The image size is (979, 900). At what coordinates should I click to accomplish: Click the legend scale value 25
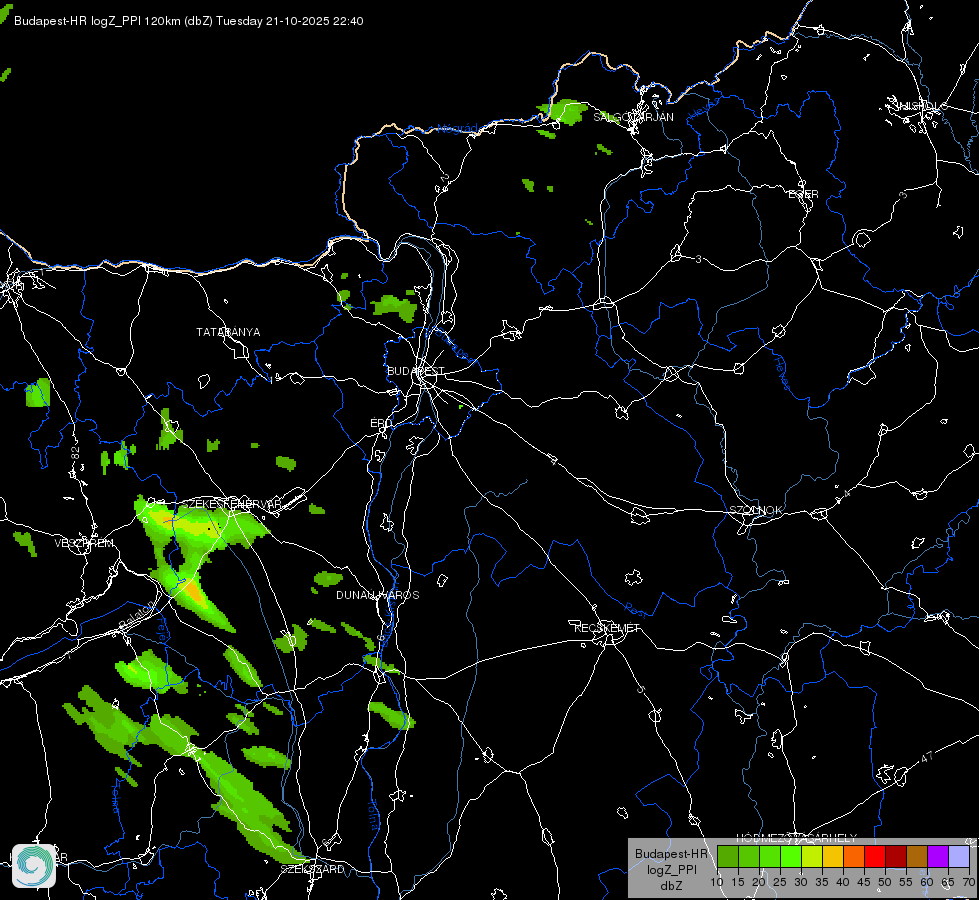click(780, 883)
